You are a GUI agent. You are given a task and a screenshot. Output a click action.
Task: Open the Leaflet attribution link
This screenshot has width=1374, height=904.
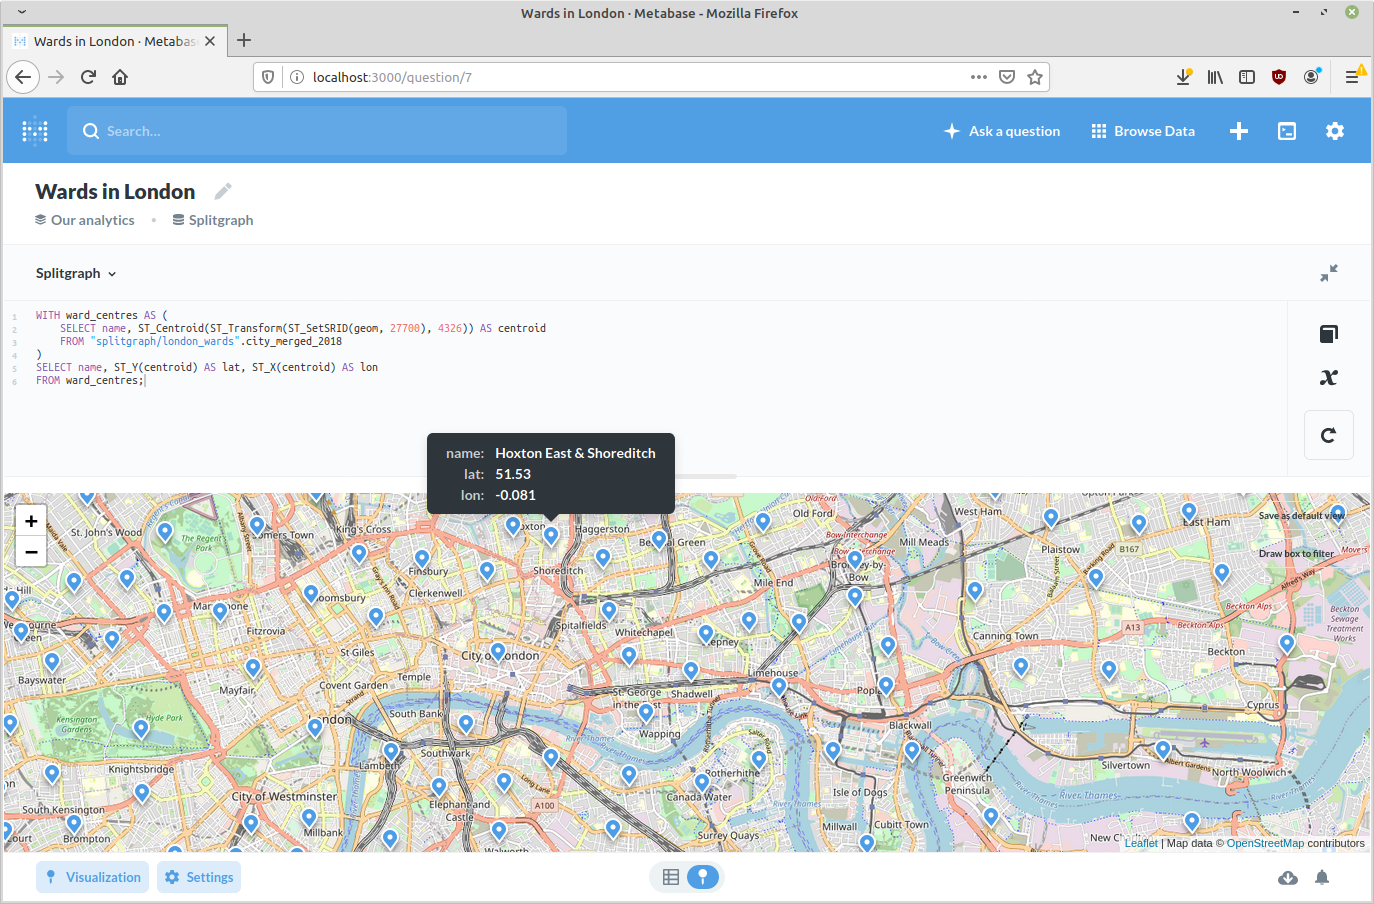click(1141, 843)
